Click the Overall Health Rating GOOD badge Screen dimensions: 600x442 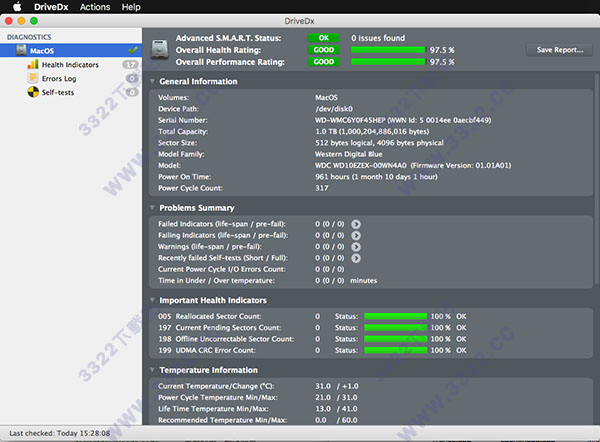(x=324, y=50)
